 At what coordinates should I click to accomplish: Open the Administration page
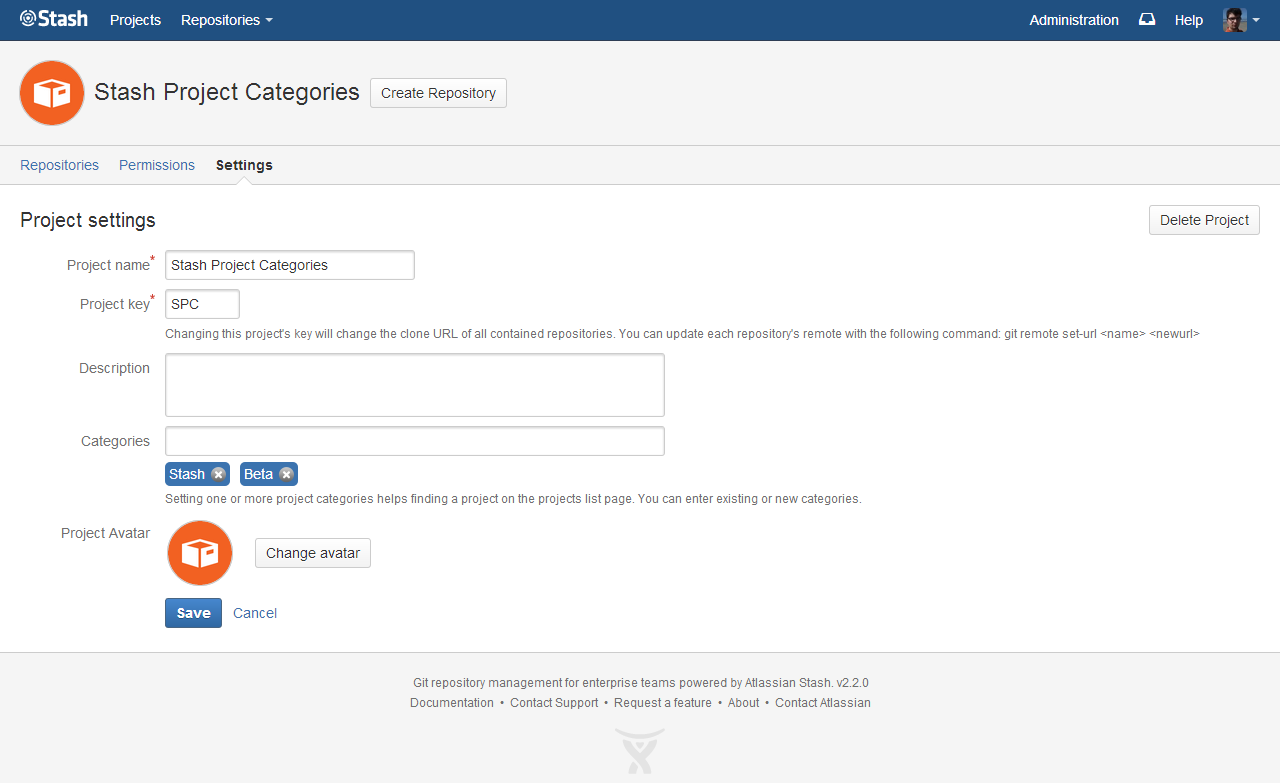click(x=1074, y=20)
